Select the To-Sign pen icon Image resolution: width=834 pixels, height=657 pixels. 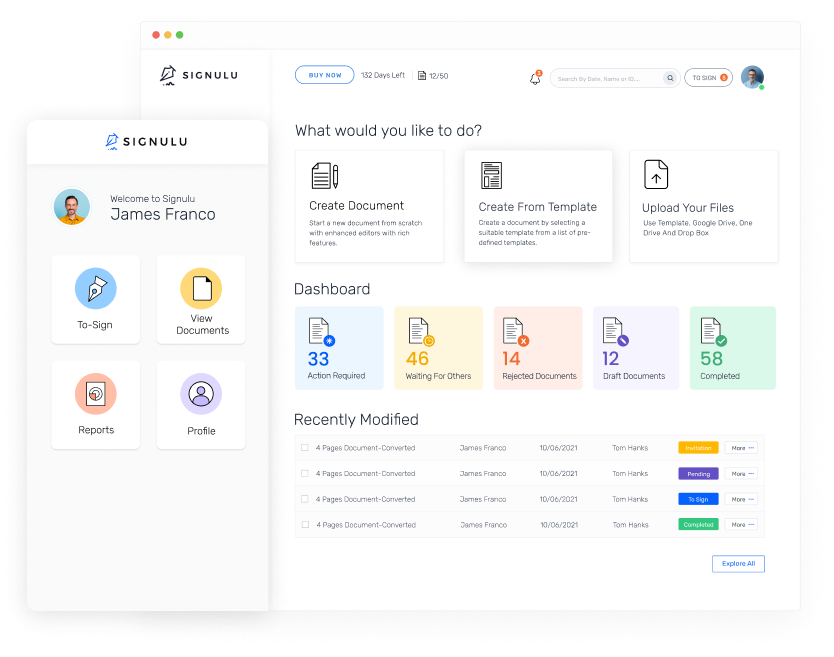[x=96, y=288]
